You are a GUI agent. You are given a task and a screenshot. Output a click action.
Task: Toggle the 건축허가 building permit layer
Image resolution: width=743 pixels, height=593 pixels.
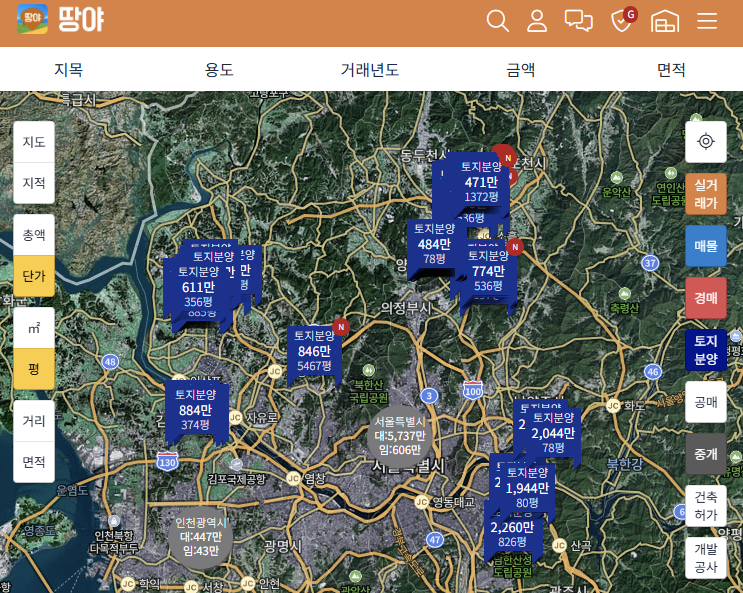[x=706, y=506]
